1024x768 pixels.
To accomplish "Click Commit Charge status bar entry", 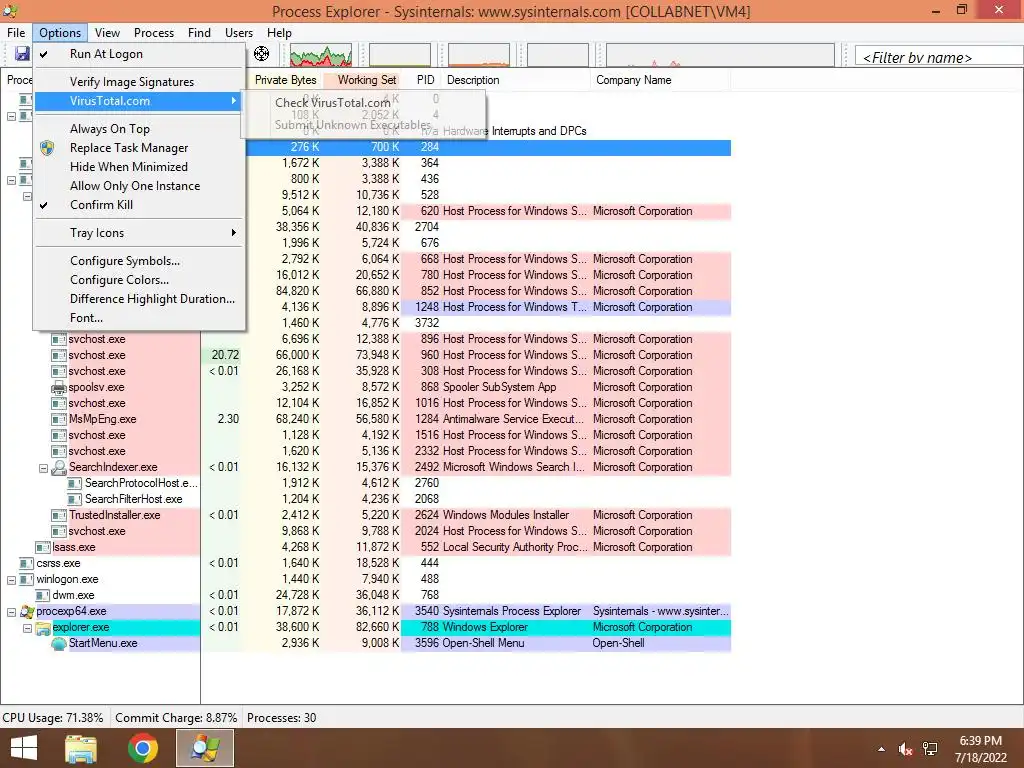I will (x=176, y=718).
